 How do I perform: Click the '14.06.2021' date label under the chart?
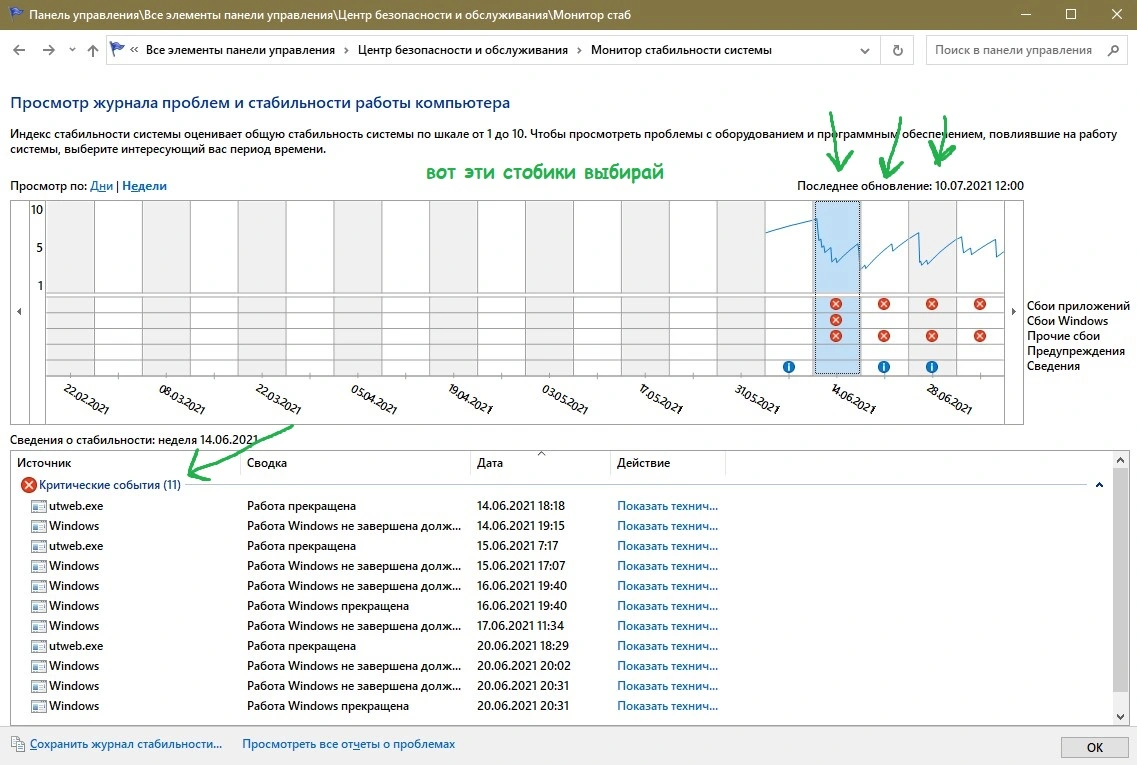tap(853, 399)
